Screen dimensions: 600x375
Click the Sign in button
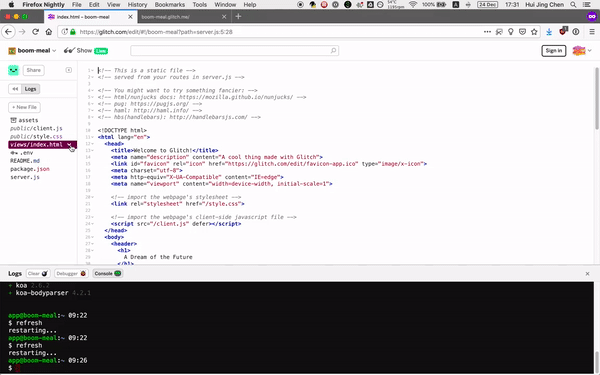(x=553, y=51)
